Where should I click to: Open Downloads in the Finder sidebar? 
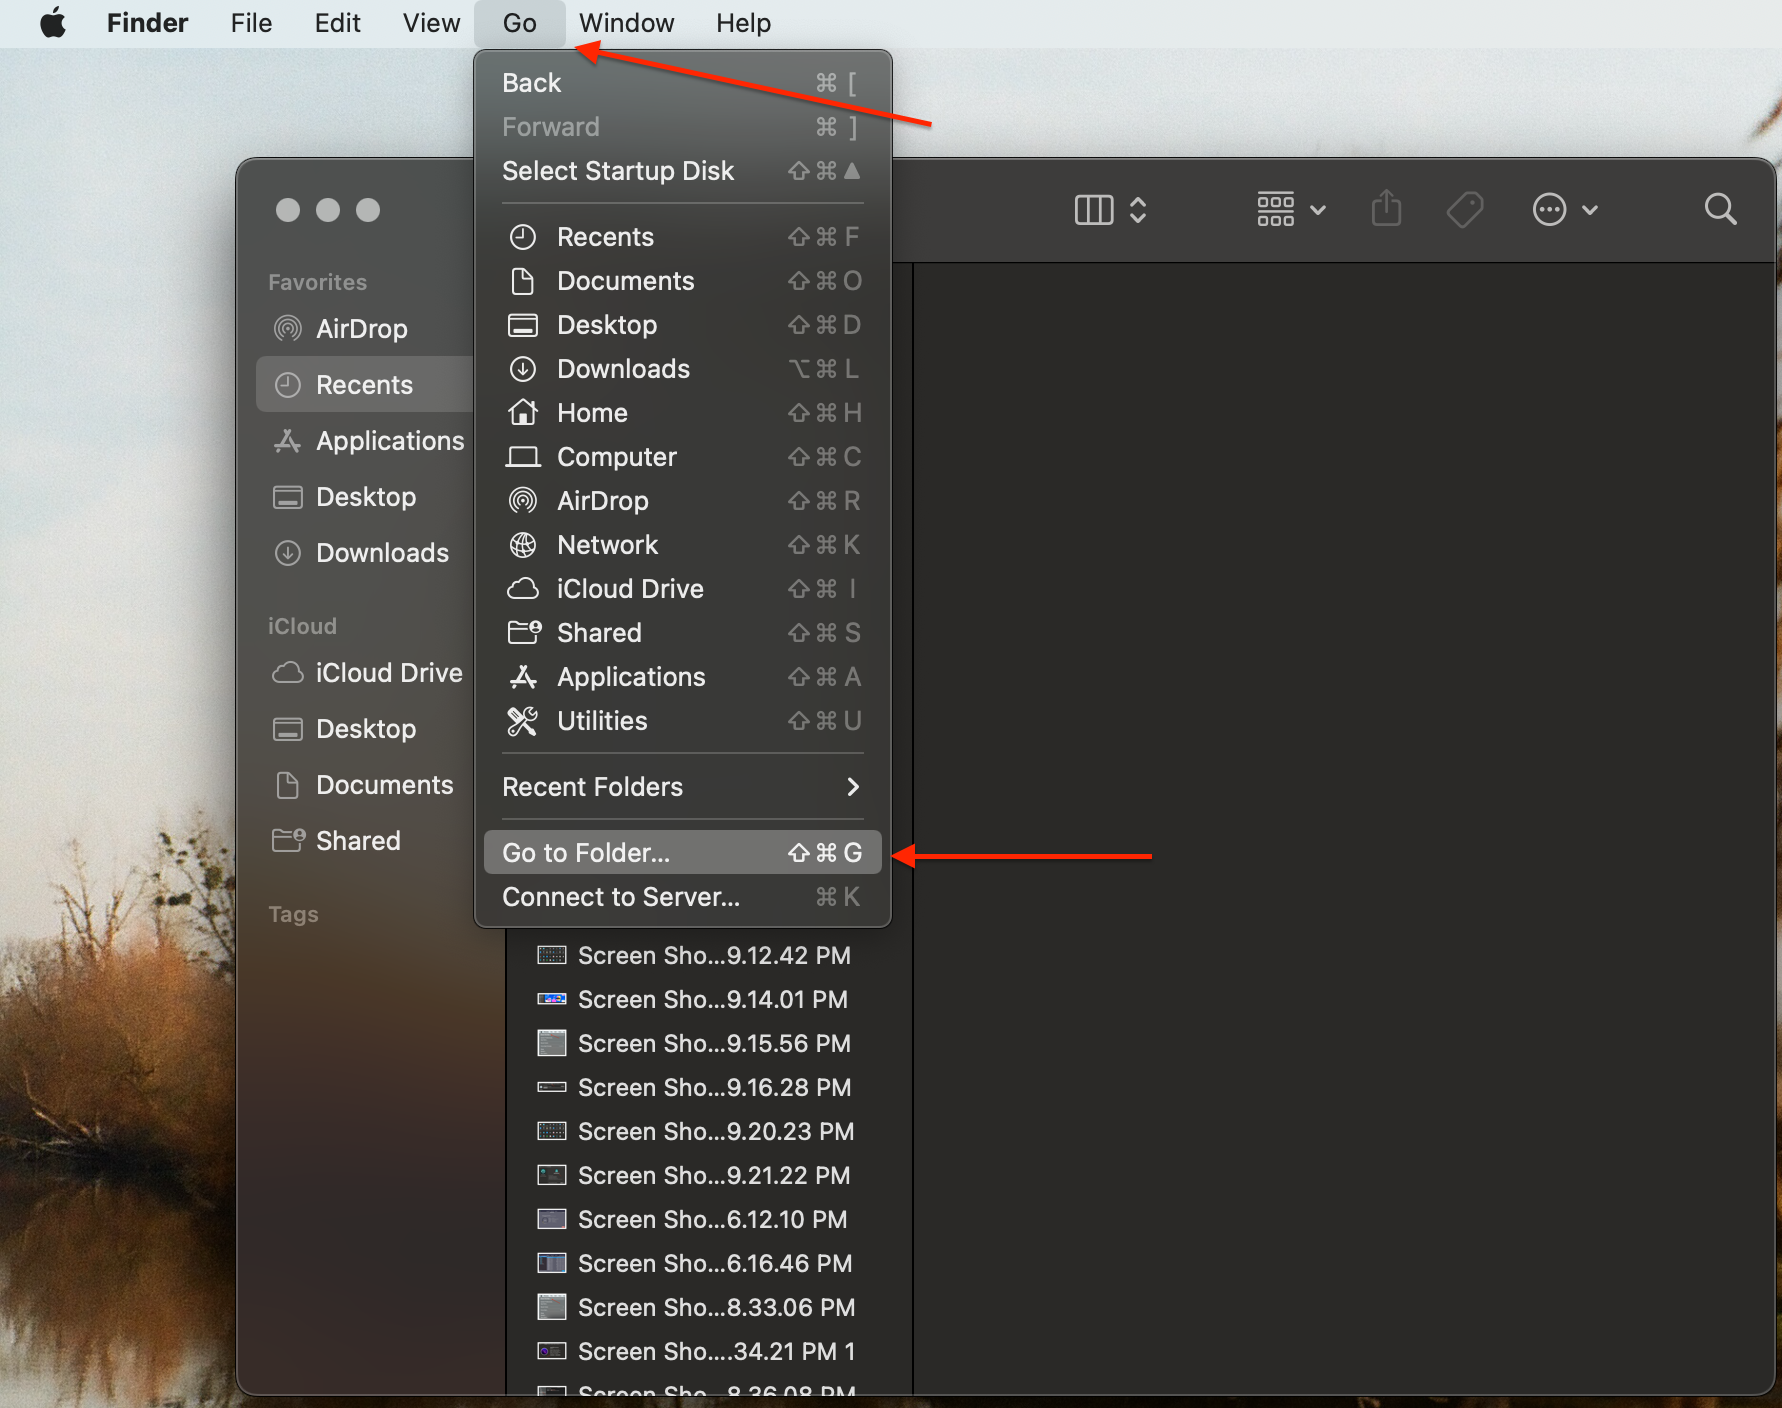tap(365, 553)
